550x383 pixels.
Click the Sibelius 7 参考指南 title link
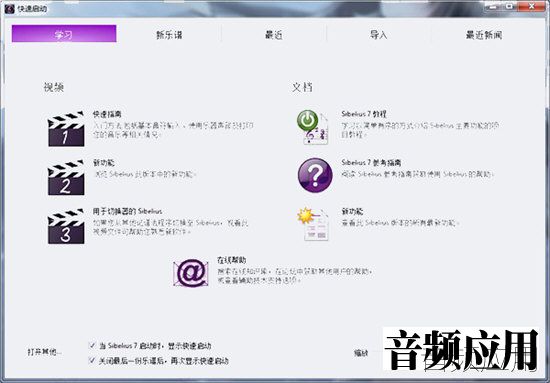(x=371, y=162)
